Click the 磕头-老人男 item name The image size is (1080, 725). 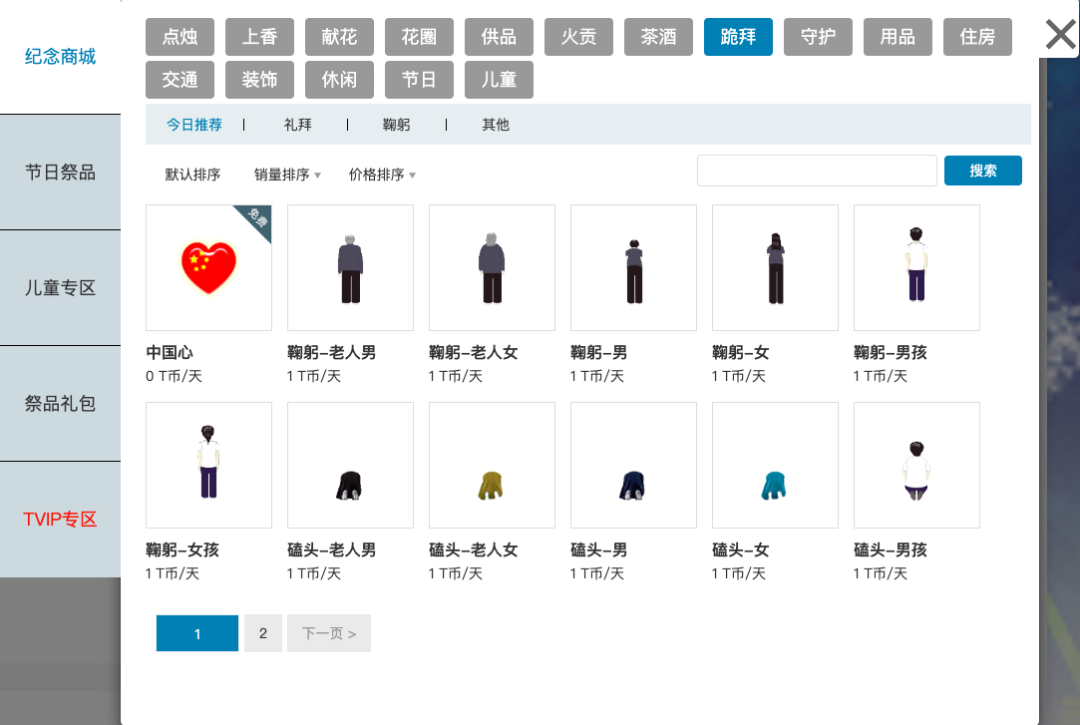[x=332, y=550]
